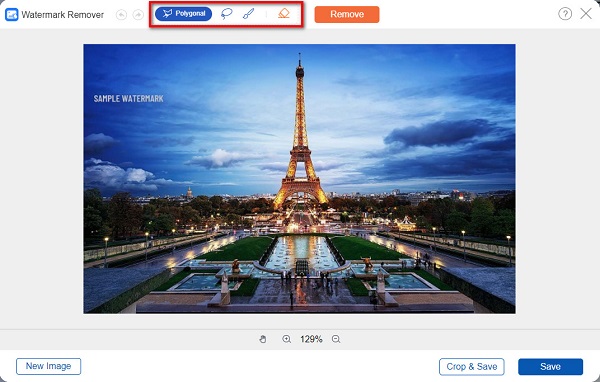600x382 pixels.
Task: Select the Brush selection tool
Action: (x=248, y=14)
